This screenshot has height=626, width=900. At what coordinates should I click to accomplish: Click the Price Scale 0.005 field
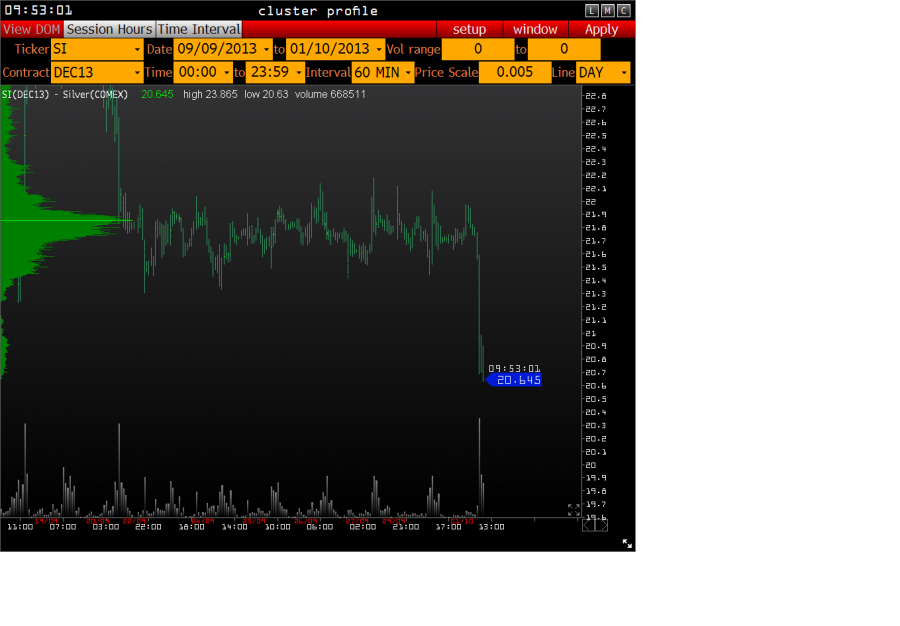(515, 72)
